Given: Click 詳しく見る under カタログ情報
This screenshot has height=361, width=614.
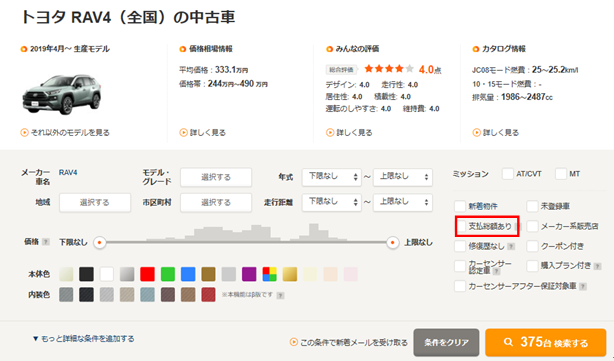Looking at the screenshot, I should tap(496, 133).
